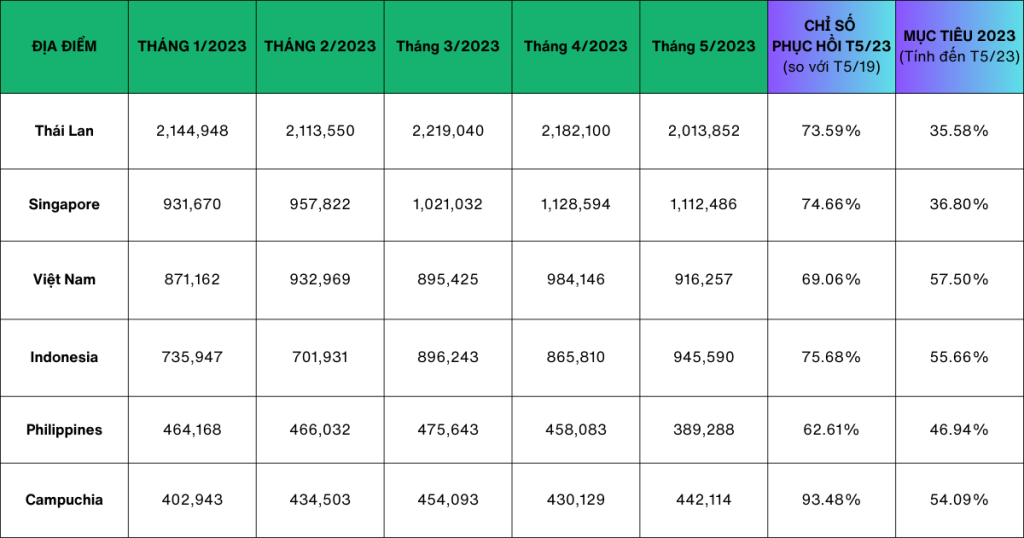Click Việt Nam's target cell 57.50%
Viewport: 1024px width, 538px height.
click(959, 280)
